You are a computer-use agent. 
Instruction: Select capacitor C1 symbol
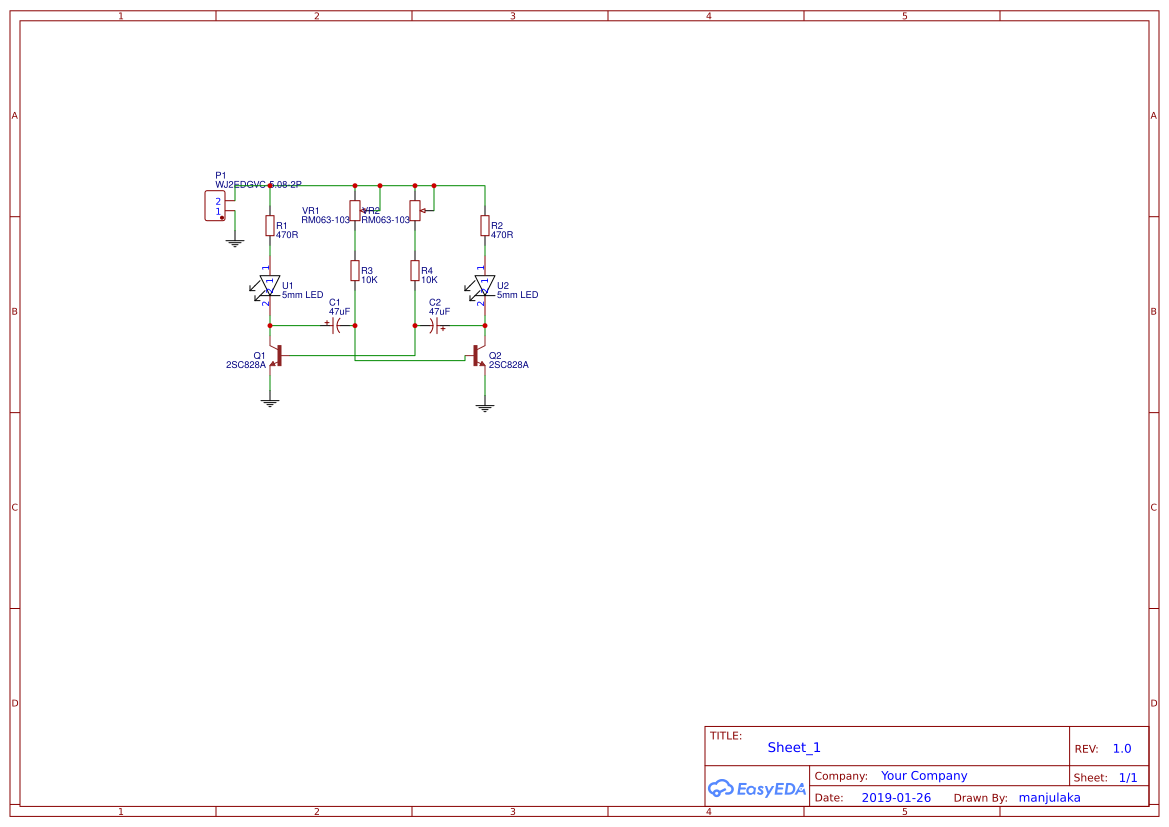(335, 326)
